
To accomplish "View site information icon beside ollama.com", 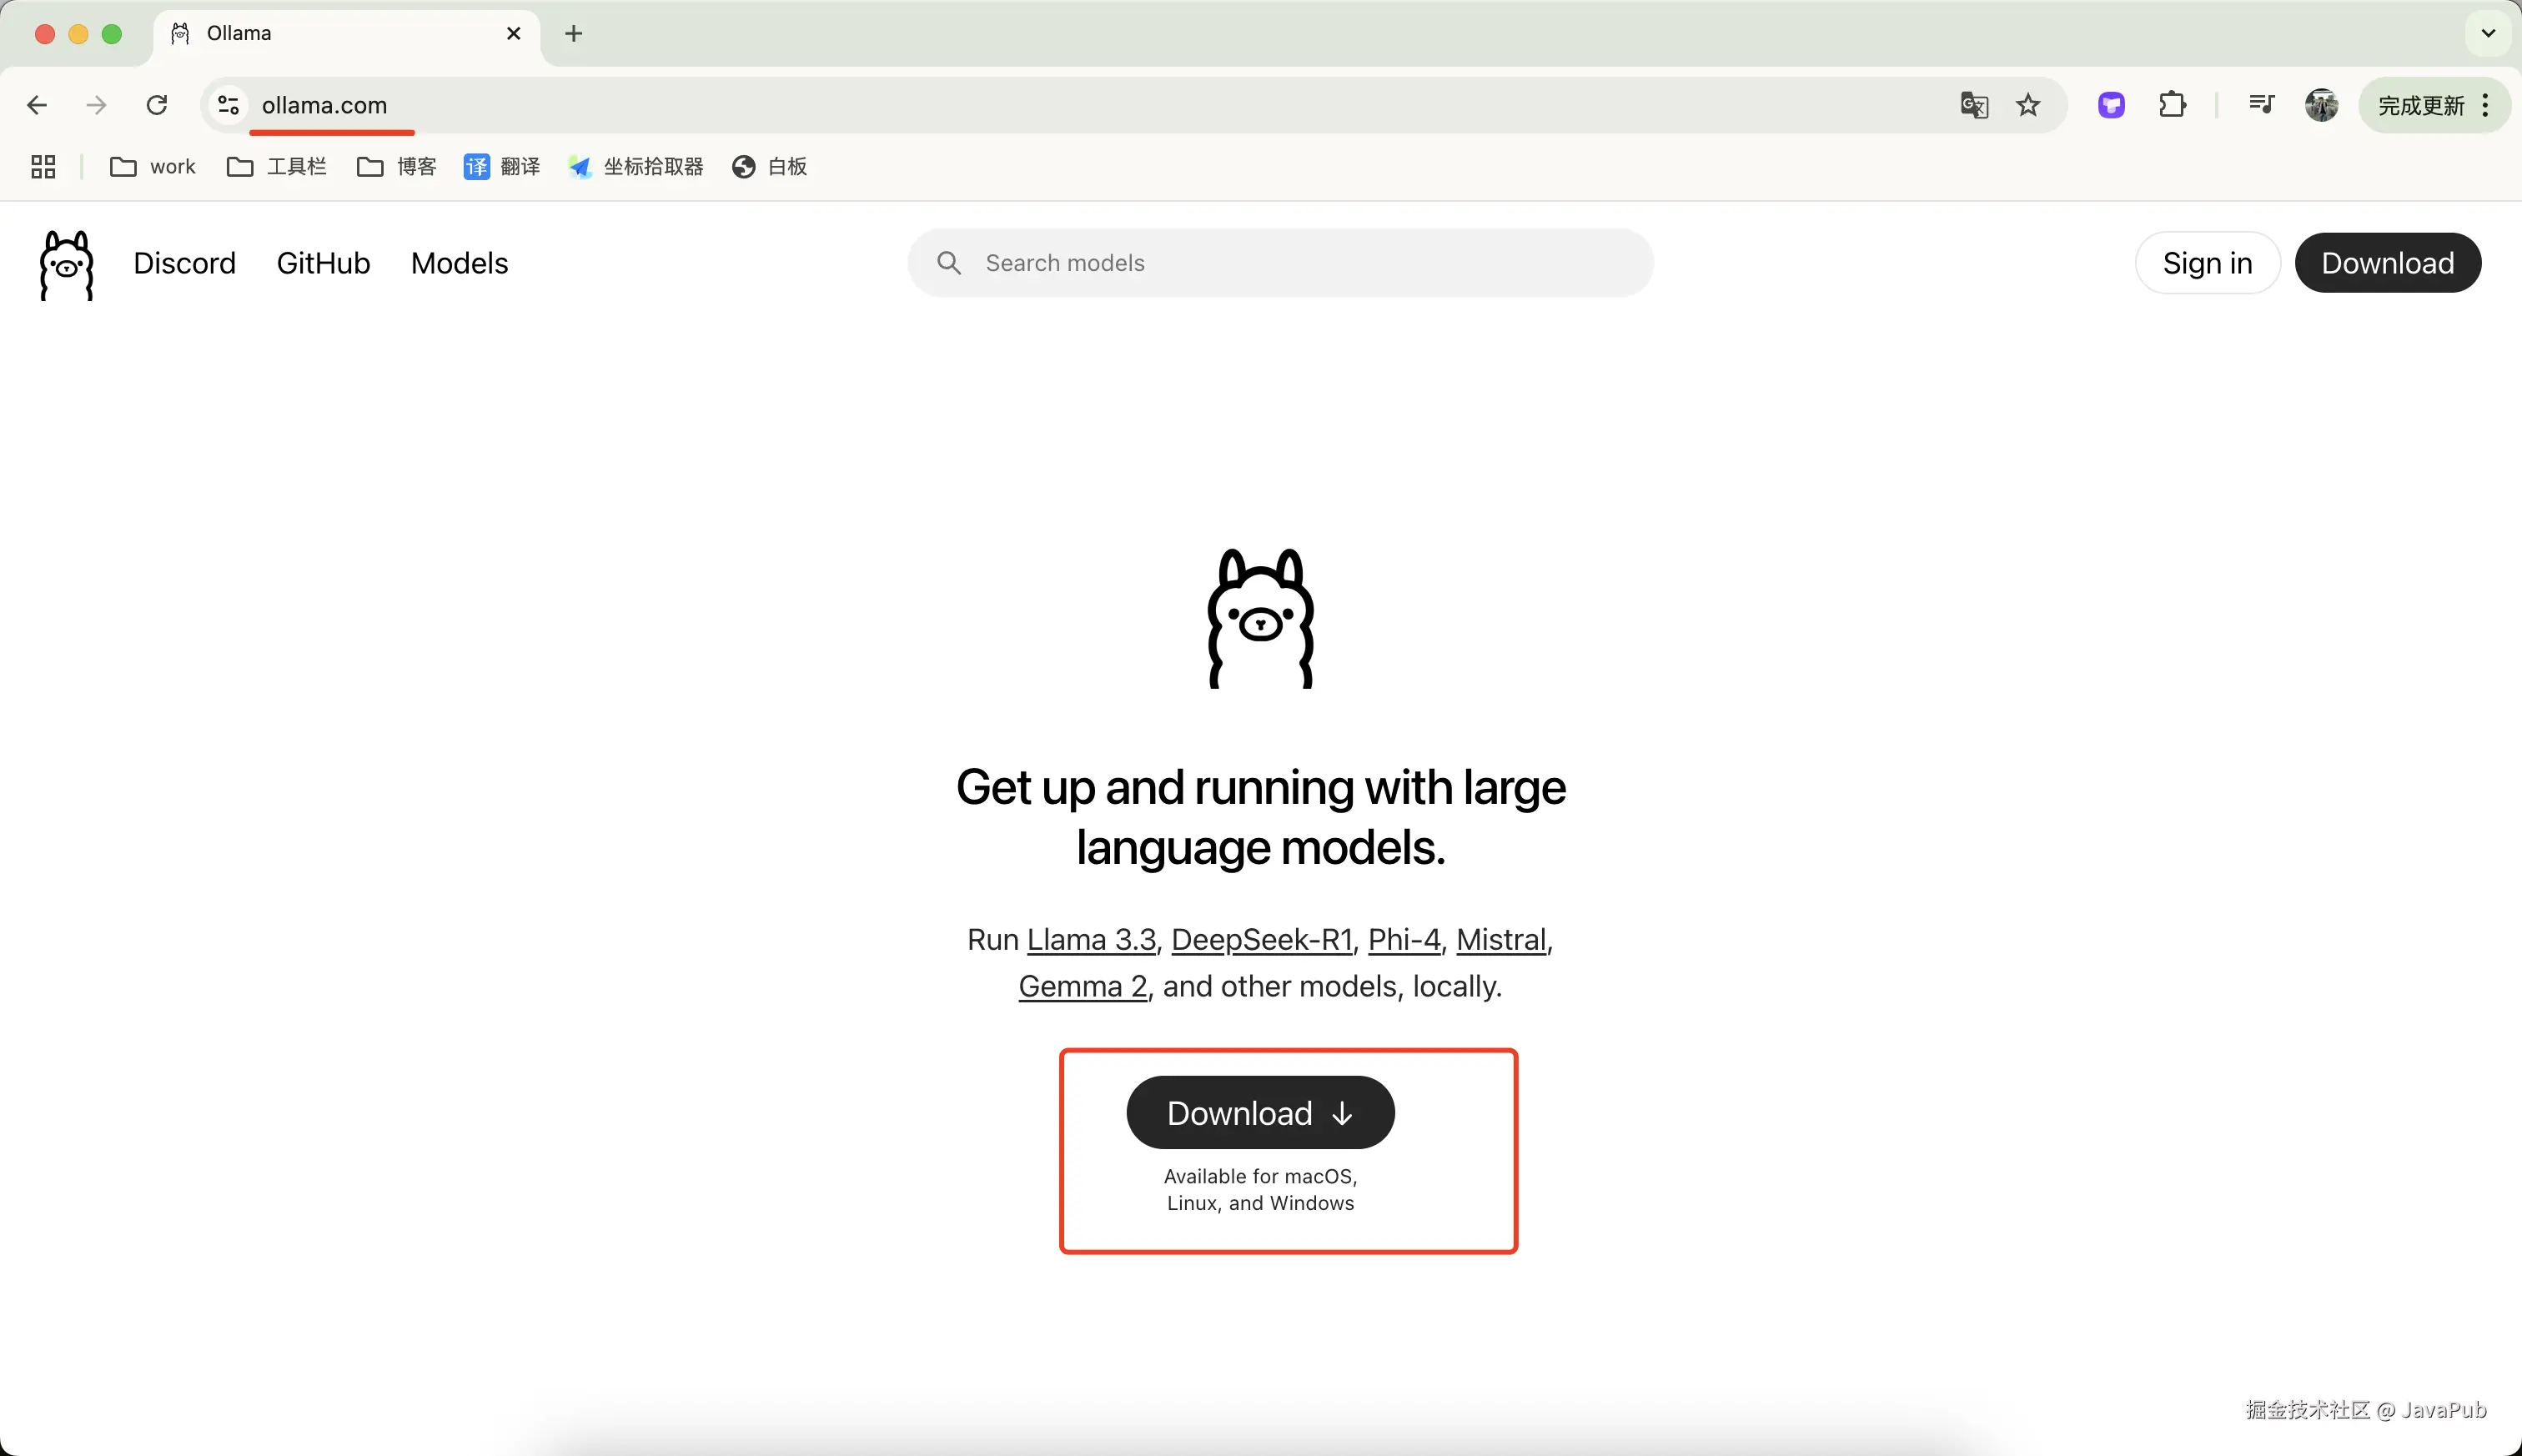I will (x=228, y=105).
